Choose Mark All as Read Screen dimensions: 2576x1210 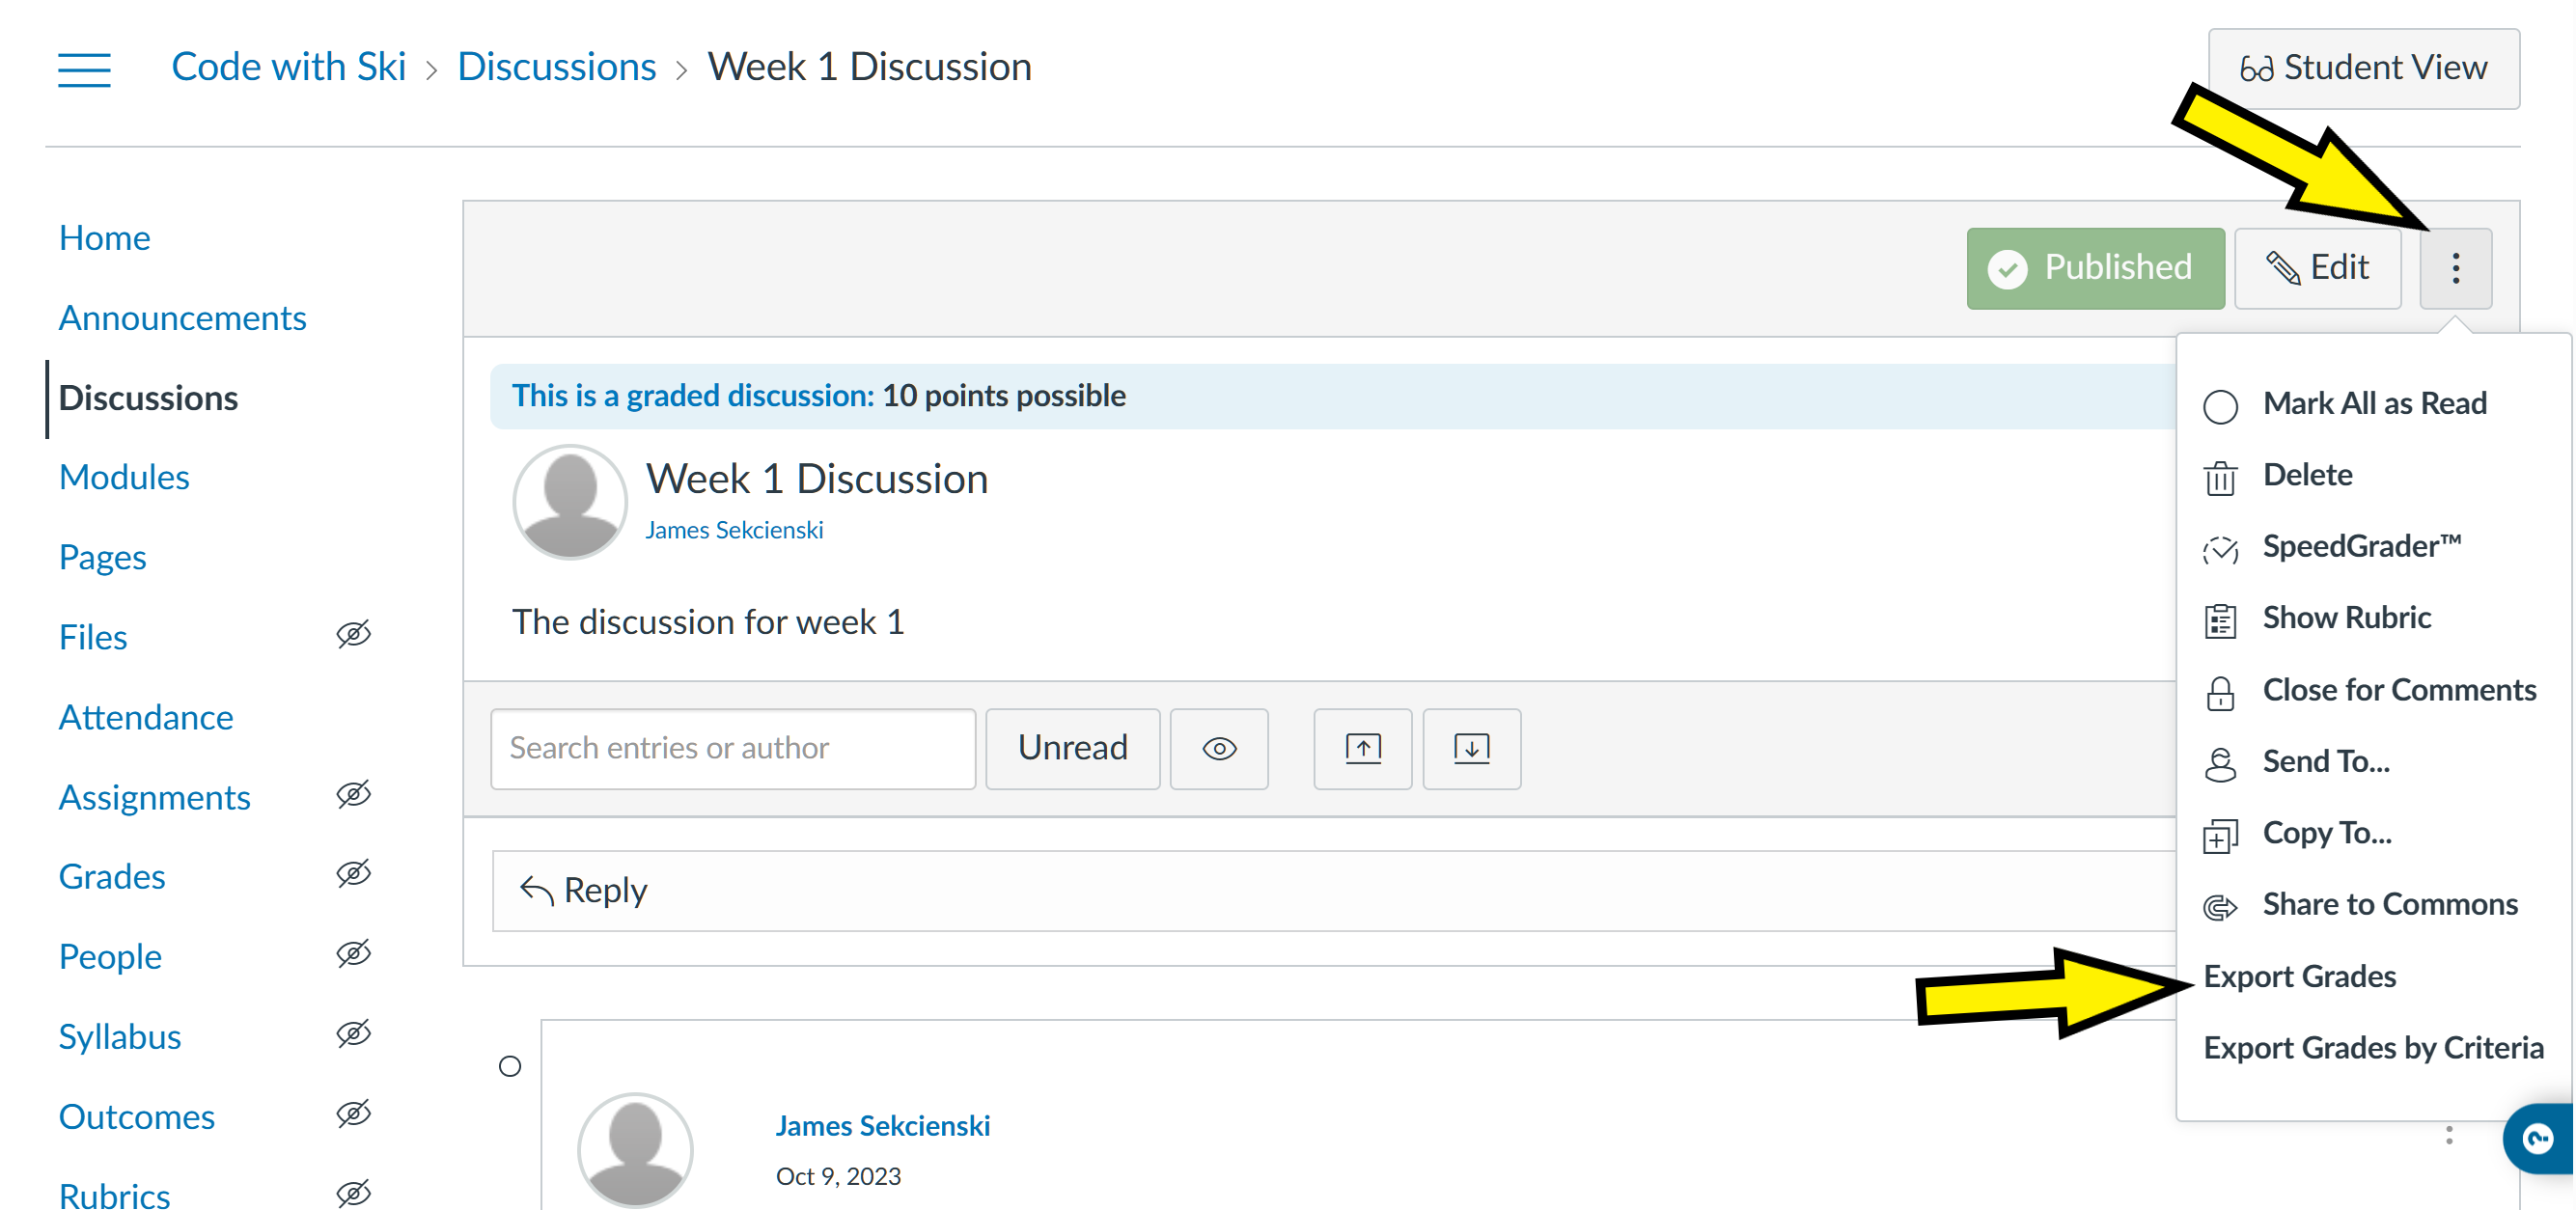pyautogui.click(x=2375, y=403)
